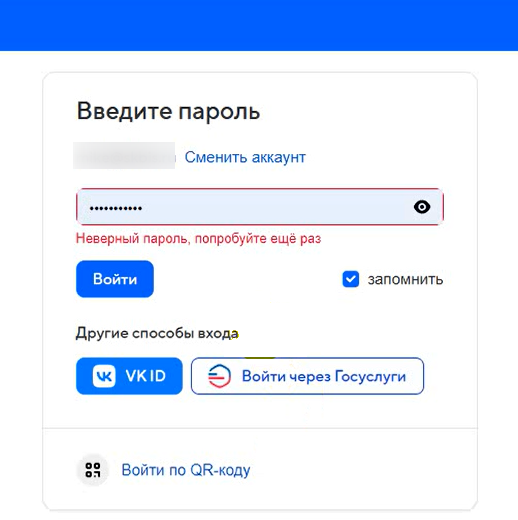Focus the password input field

tap(260, 207)
